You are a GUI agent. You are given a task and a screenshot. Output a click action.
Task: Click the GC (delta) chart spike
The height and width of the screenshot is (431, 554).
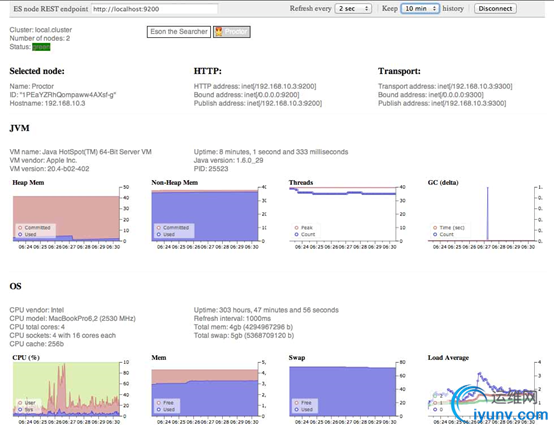click(488, 214)
